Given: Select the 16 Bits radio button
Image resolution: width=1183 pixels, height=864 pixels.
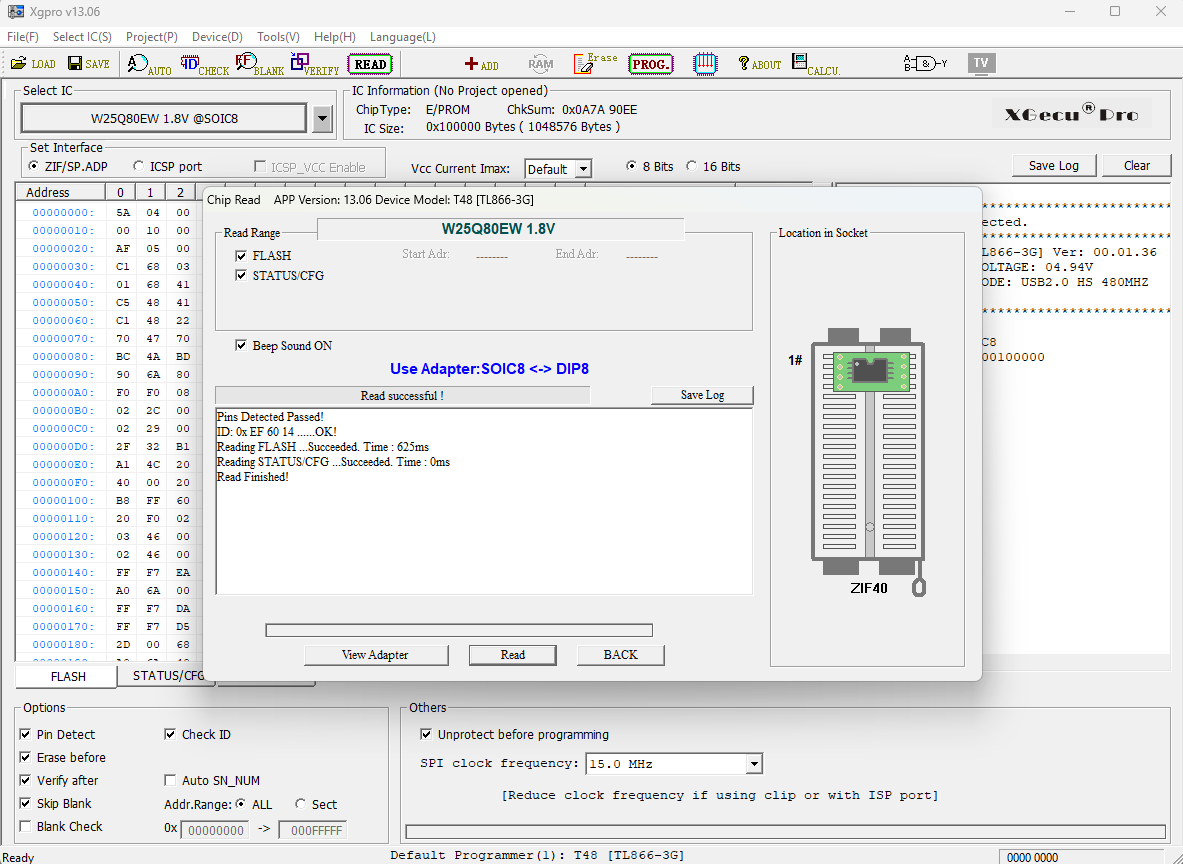Looking at the screenshot, I should click(x=692, y=167).
